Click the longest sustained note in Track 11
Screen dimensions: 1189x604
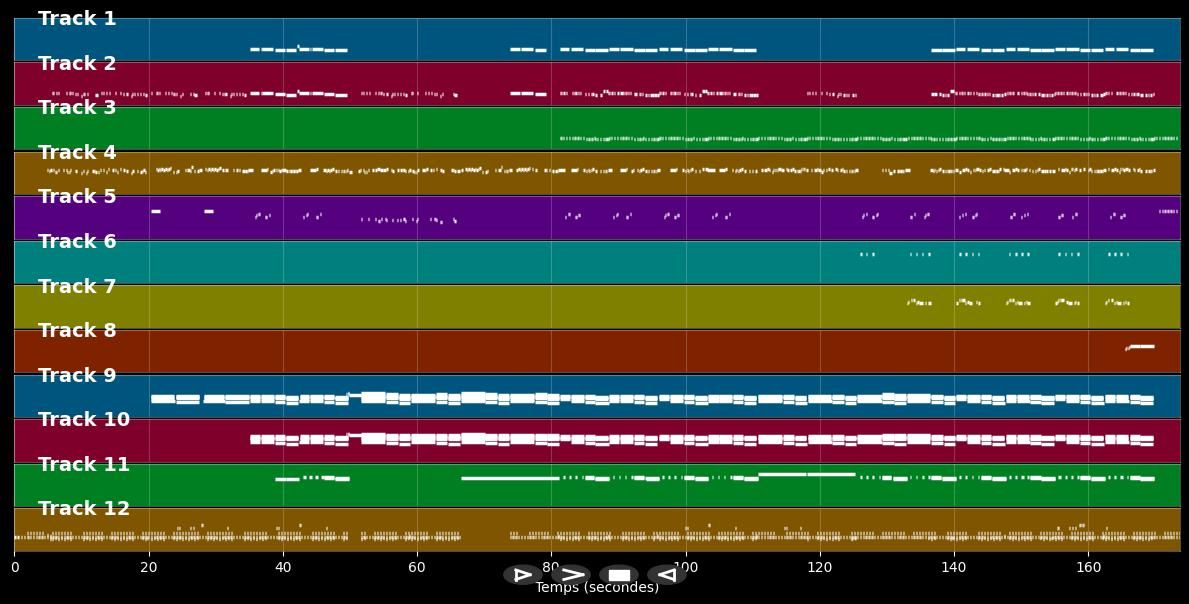click(510, 478)
